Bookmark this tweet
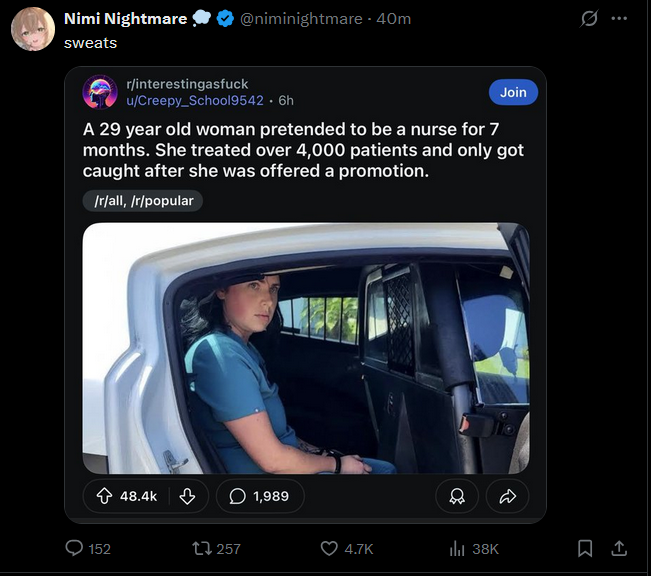This screenshot has height=576, width=651. click(586, 548)
